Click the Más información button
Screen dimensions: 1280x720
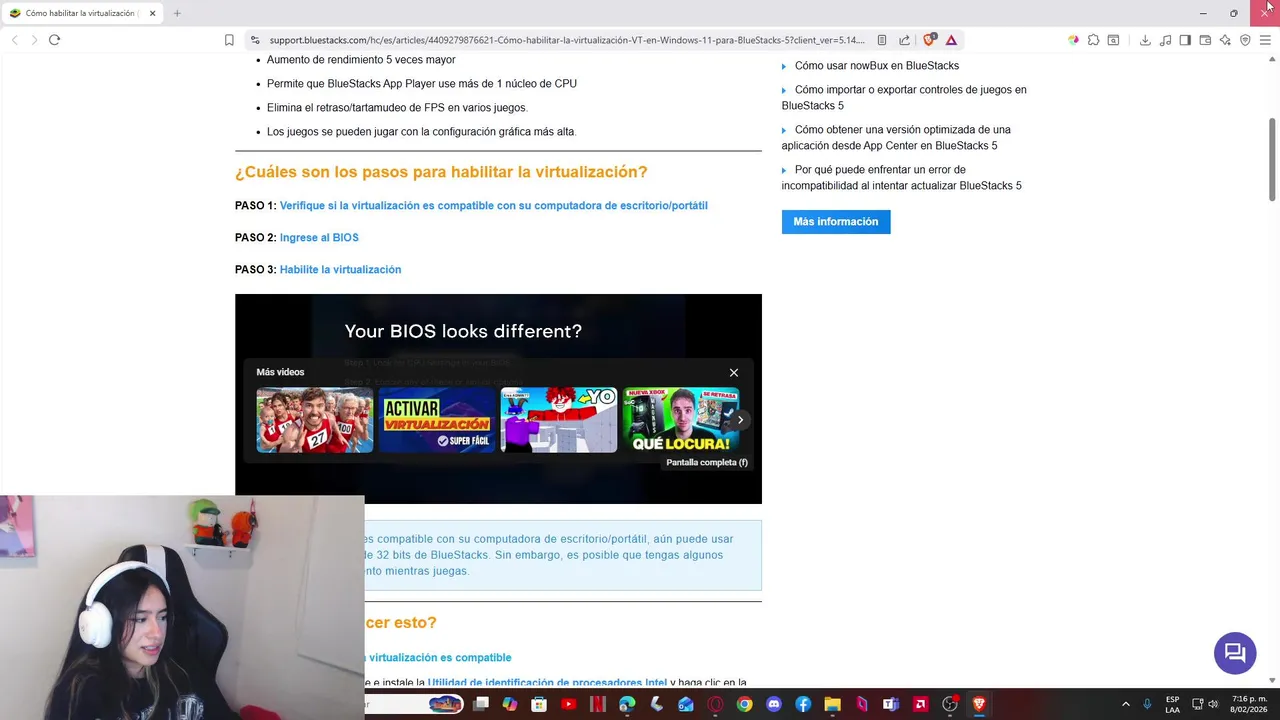pos(836,221)
